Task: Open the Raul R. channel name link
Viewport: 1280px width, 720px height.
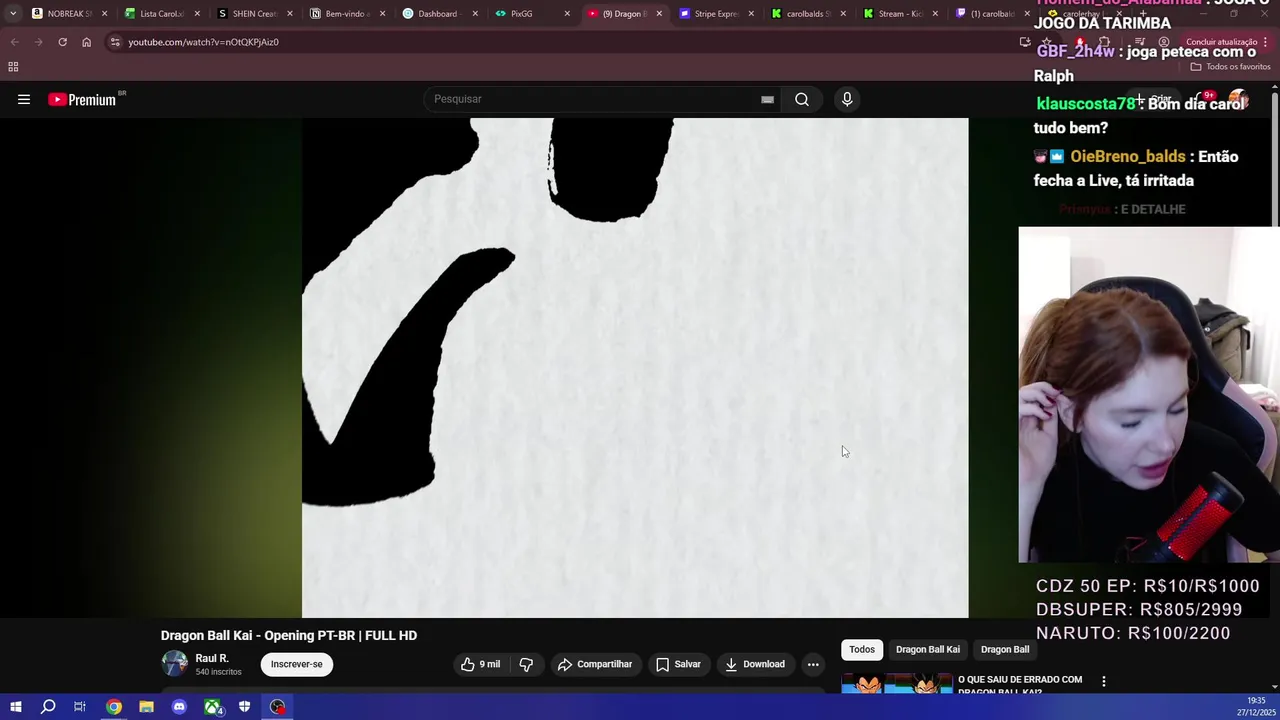Action: pyautogui.click(x=212, y=658)
